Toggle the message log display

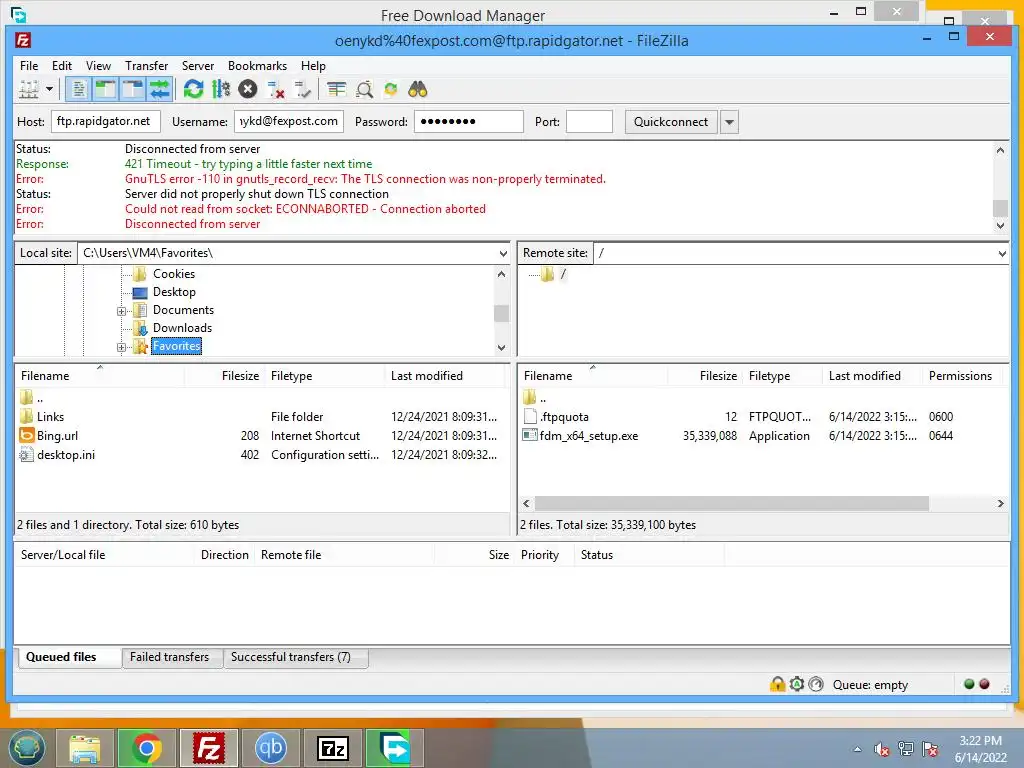point(78,89)
